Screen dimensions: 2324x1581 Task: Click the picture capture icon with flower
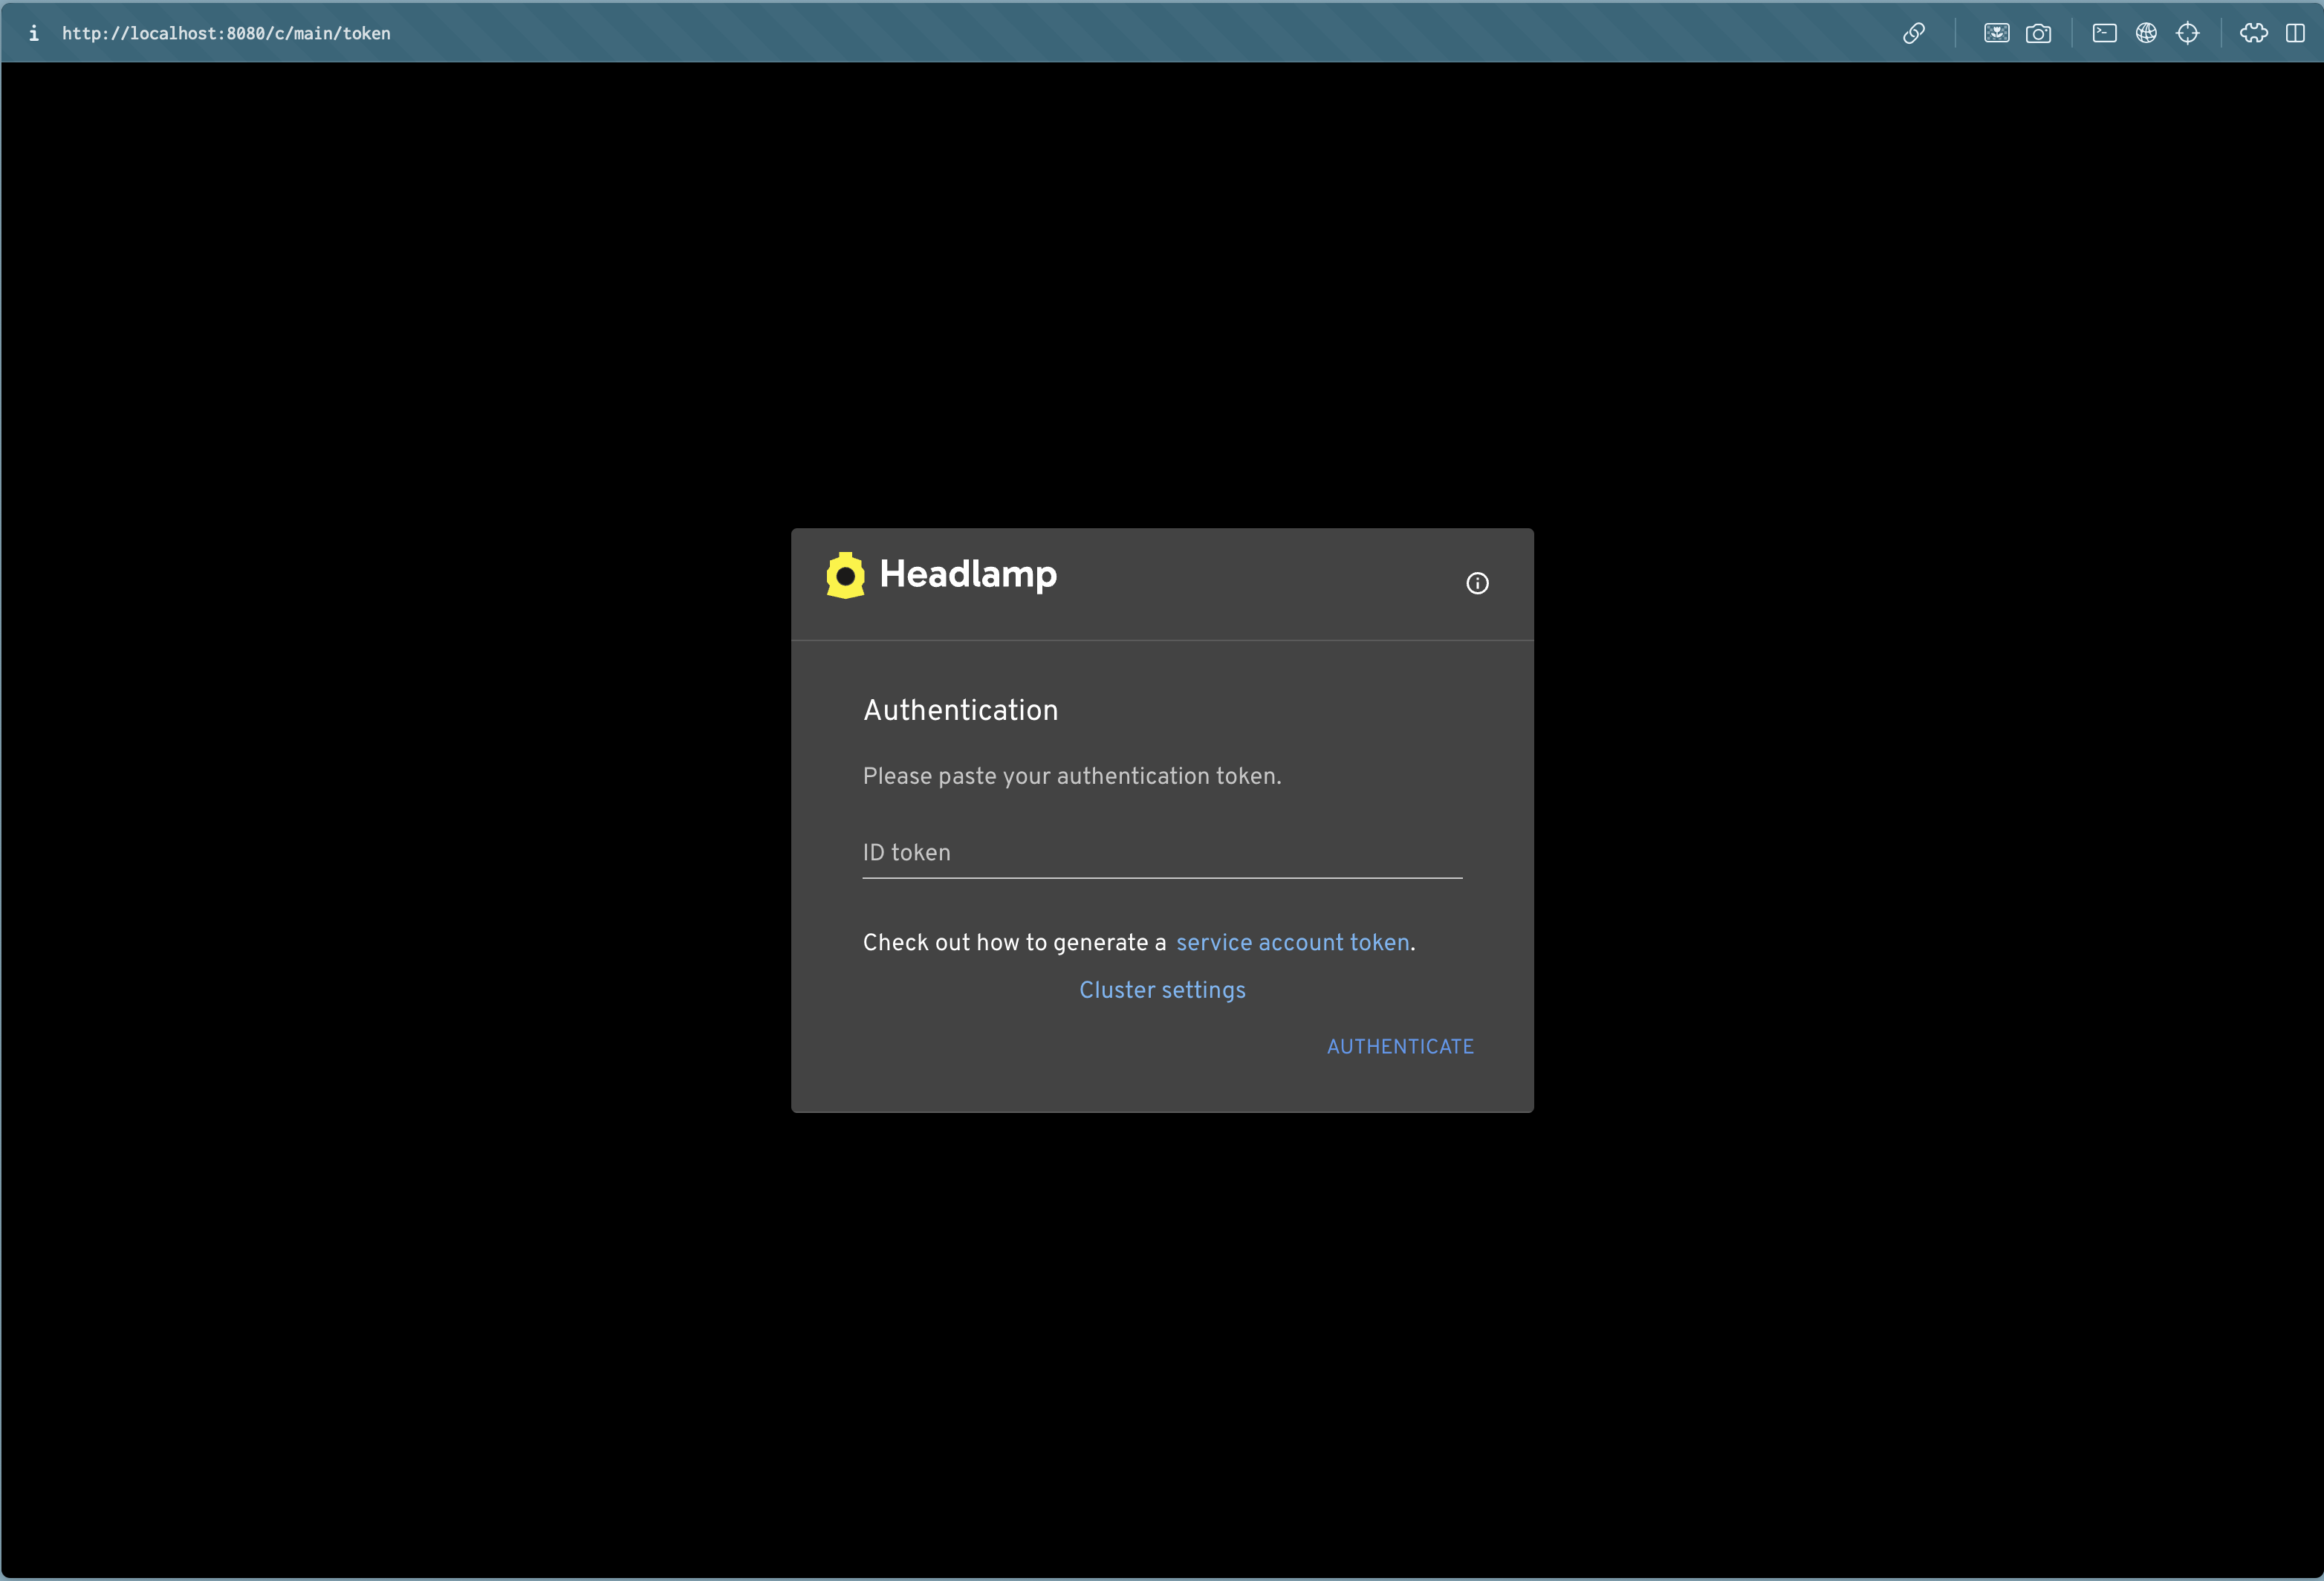pos(1996,33)
